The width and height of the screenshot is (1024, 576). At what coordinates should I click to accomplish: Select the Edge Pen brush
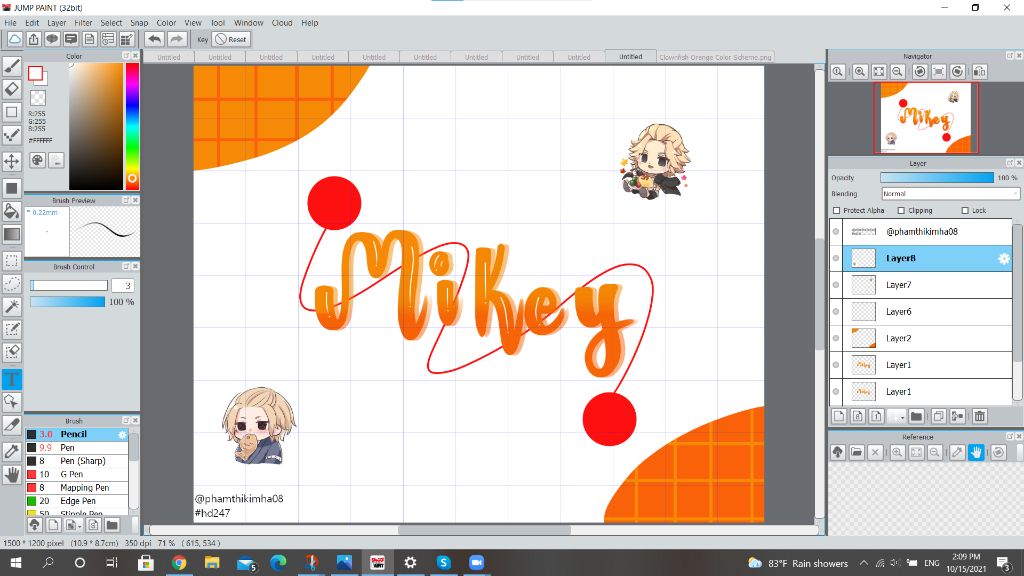click(x=77, y=501)
